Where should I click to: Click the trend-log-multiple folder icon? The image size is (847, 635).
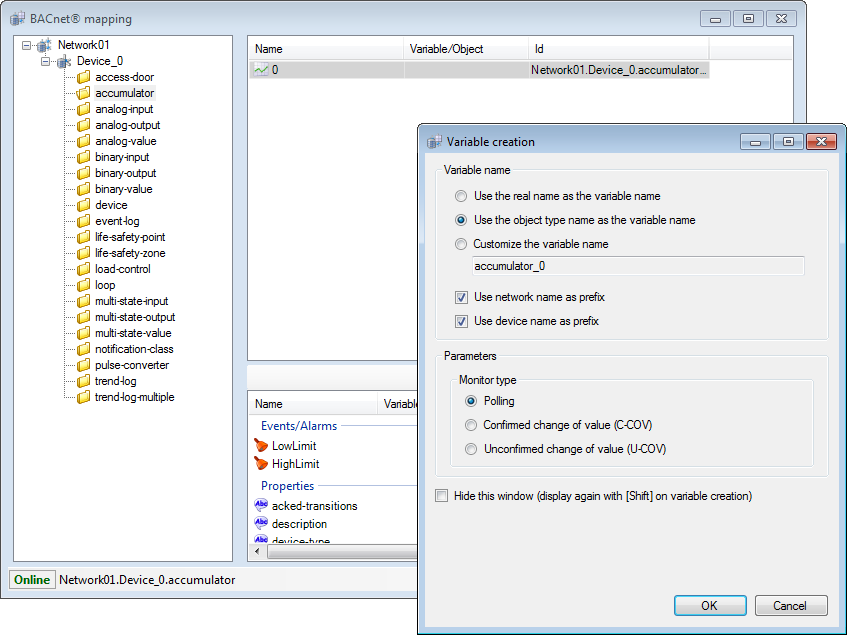click(83, 397)
